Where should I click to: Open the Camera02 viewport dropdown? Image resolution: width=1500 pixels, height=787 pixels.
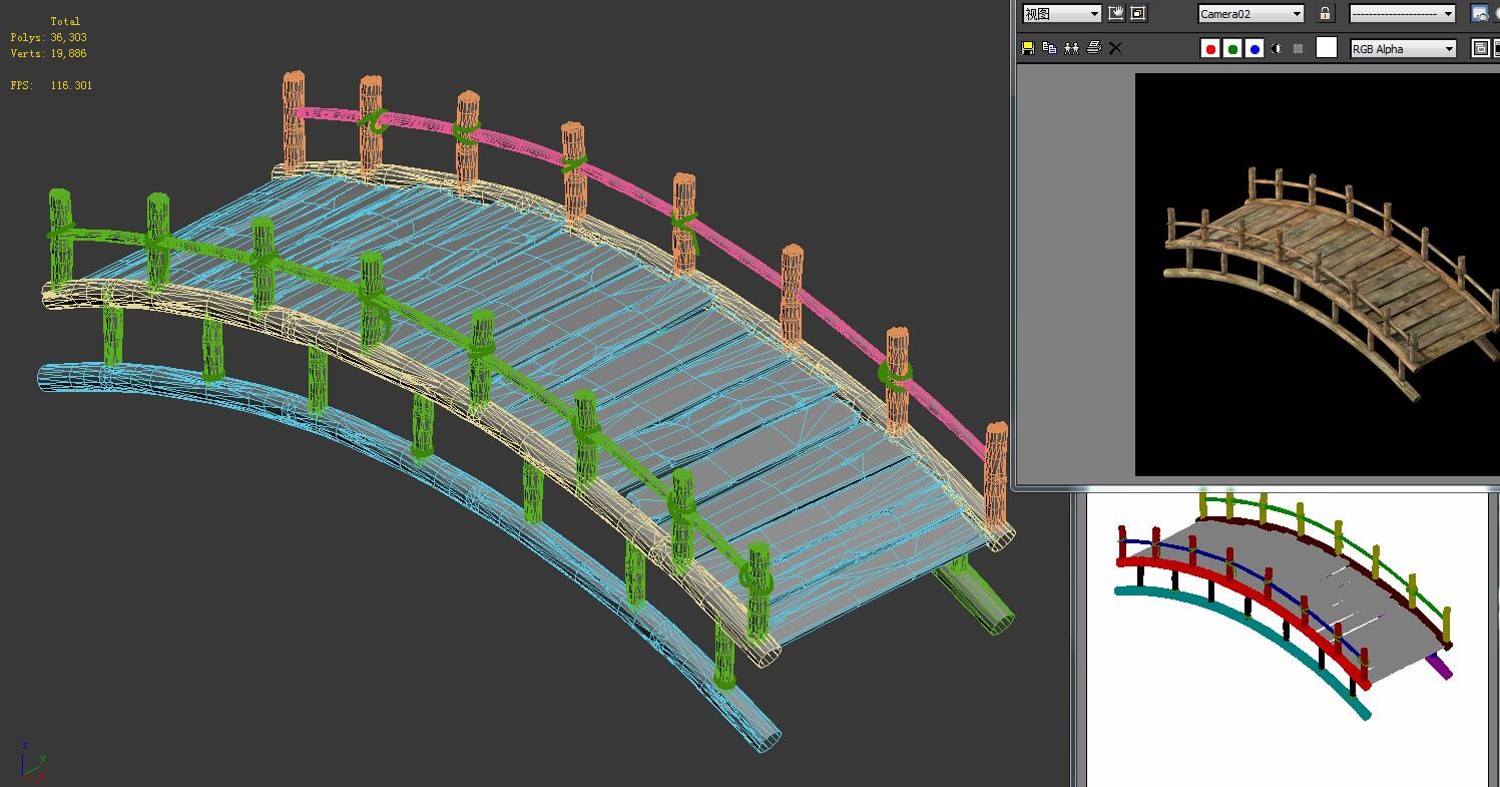tap(1251, 13)
